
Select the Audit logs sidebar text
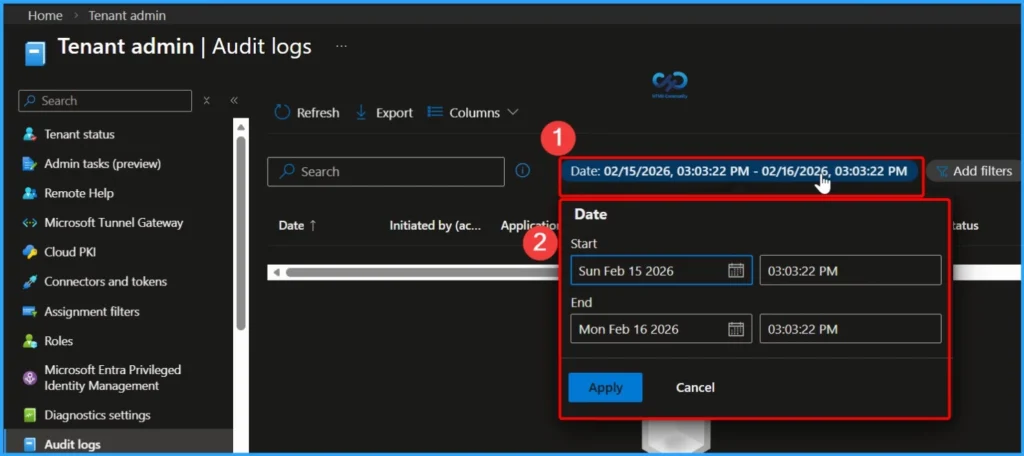(72, 444)
